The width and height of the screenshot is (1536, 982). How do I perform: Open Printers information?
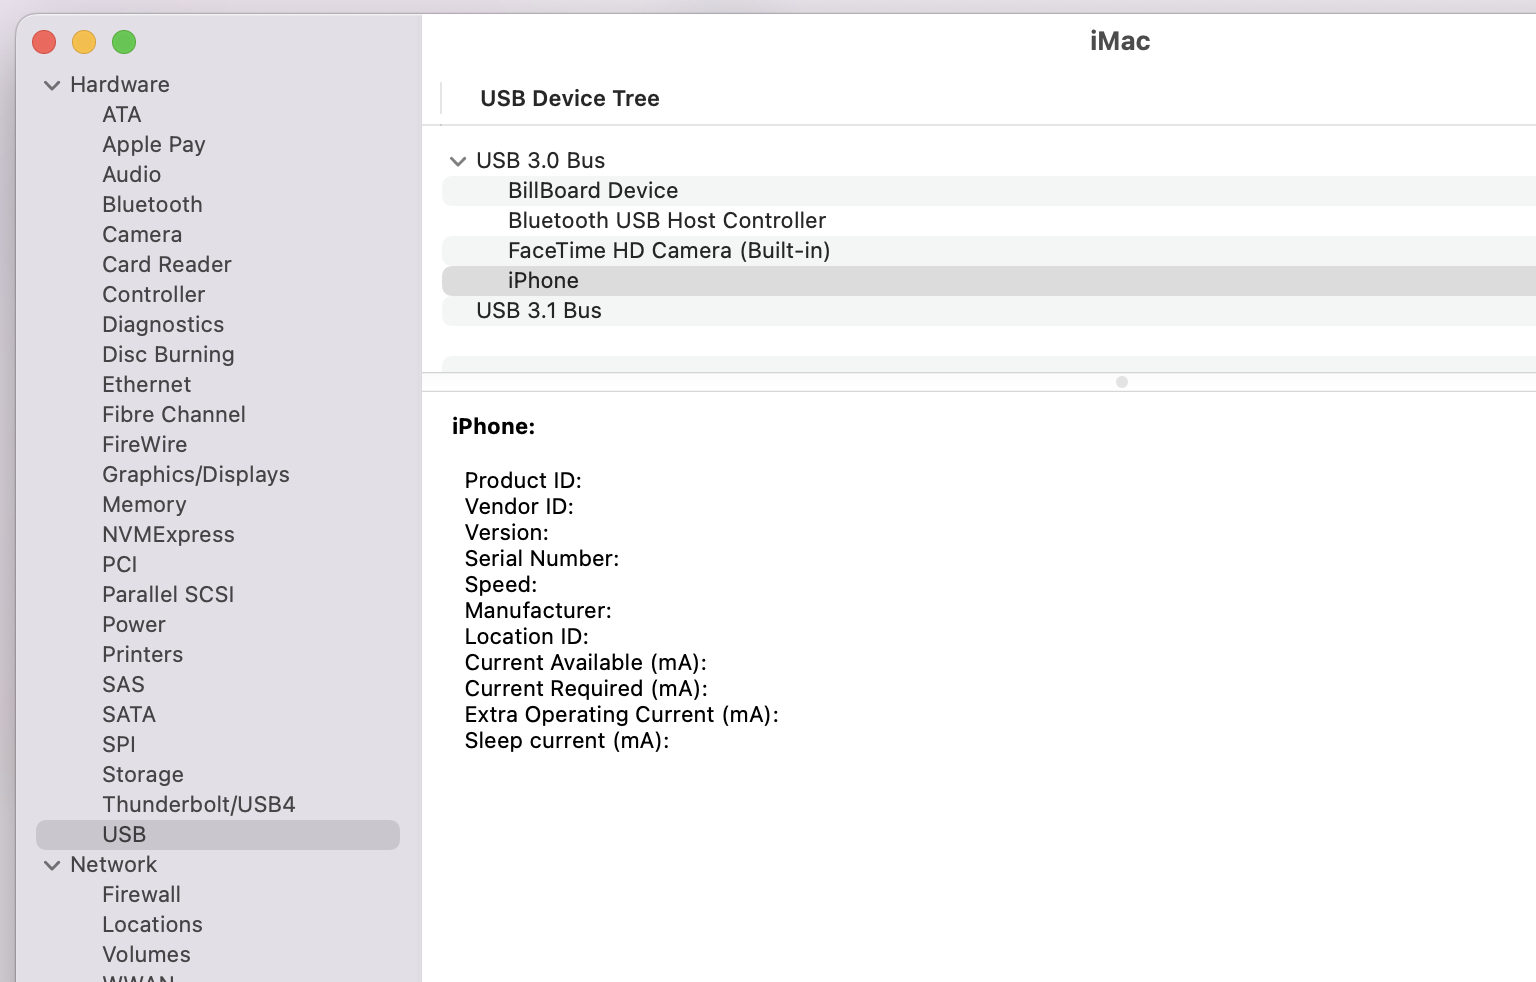tap(142, 655)
